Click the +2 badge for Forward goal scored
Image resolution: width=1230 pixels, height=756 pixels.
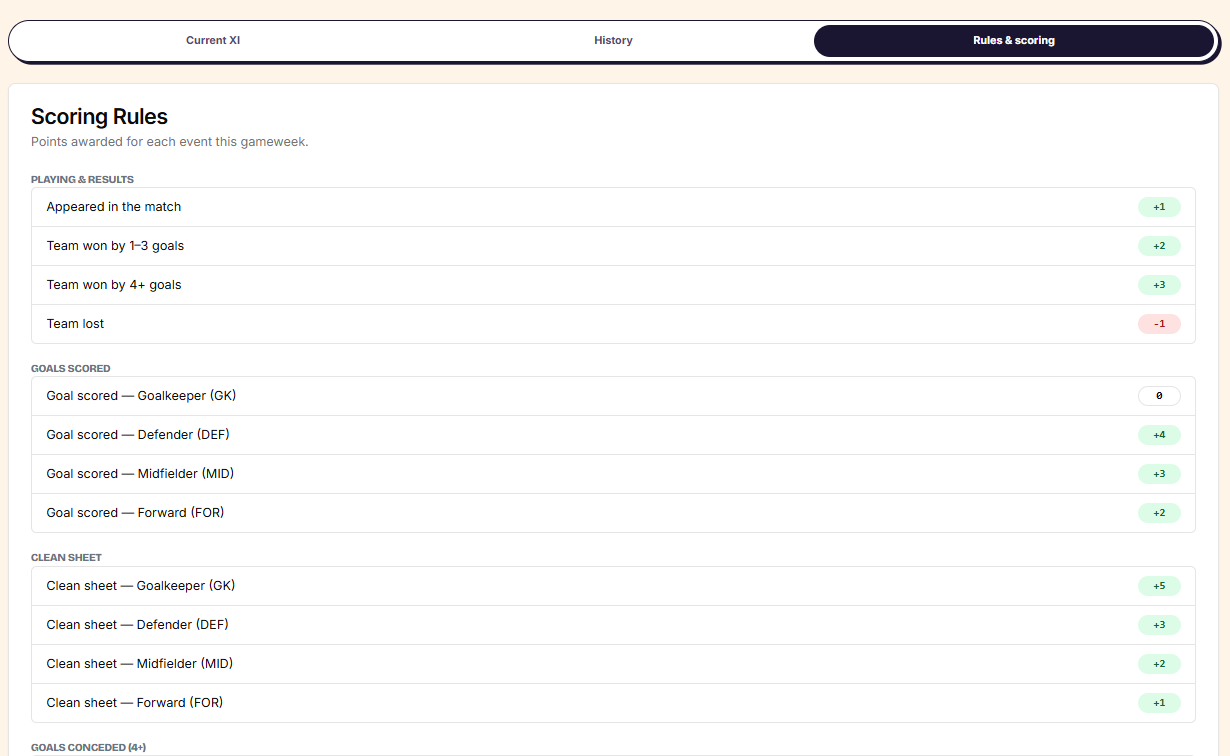[x=1159, y=513]
